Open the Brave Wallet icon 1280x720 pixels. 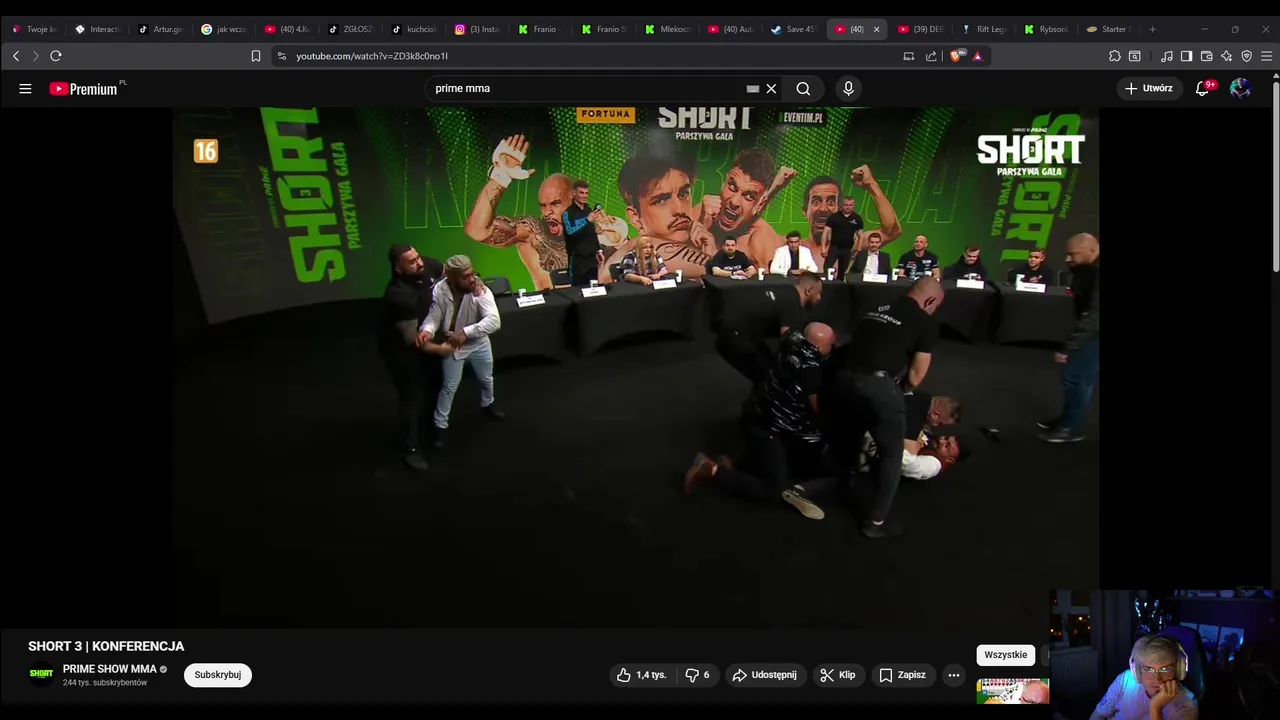[x=1207, y=56]
